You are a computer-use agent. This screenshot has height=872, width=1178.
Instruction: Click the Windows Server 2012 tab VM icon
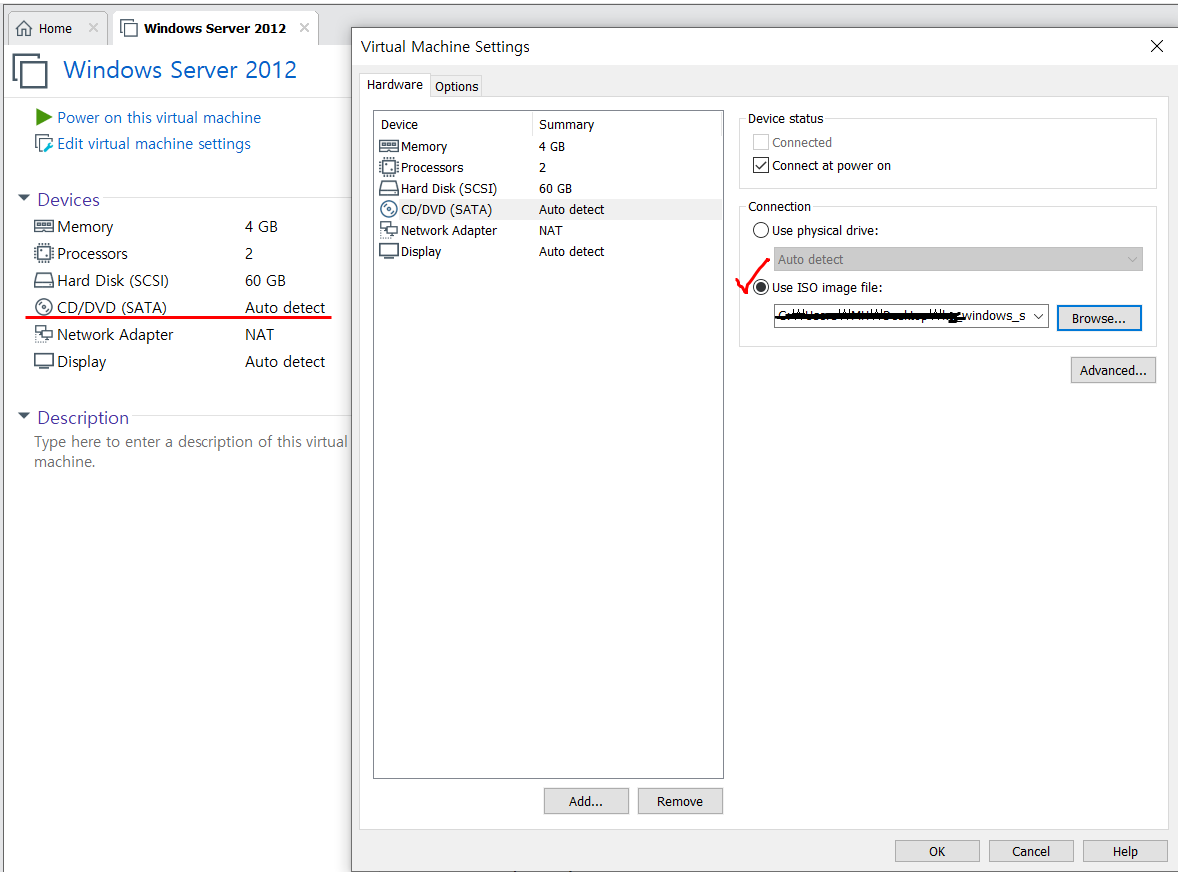(x=129, y=29)
